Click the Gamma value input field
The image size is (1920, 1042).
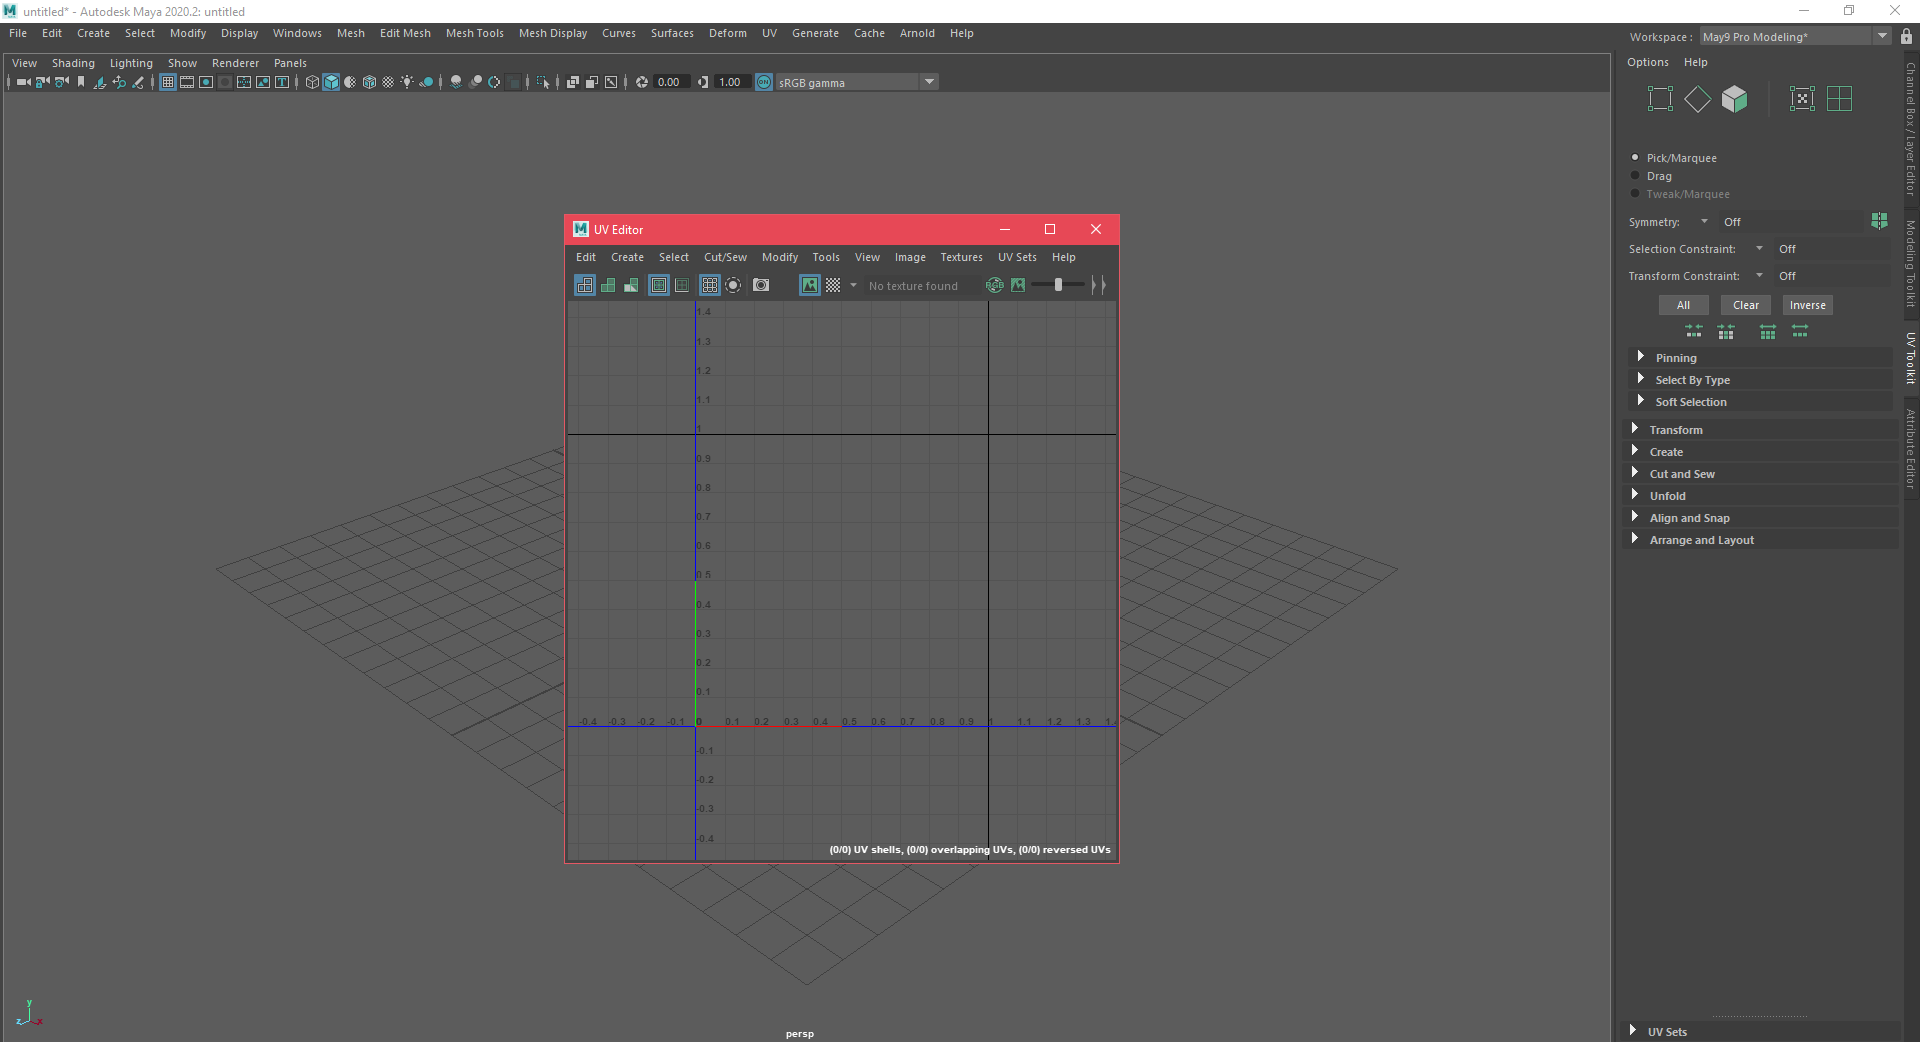click(731, 82)
